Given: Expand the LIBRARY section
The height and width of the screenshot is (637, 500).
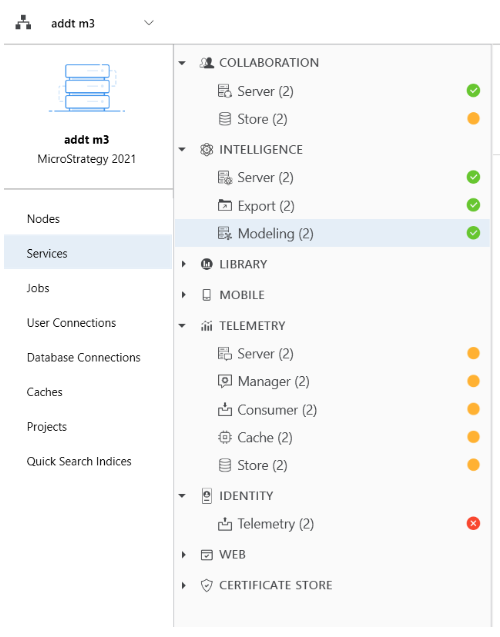Looking at the screenshot, I should pyautogui.click(x=184, y=264).
